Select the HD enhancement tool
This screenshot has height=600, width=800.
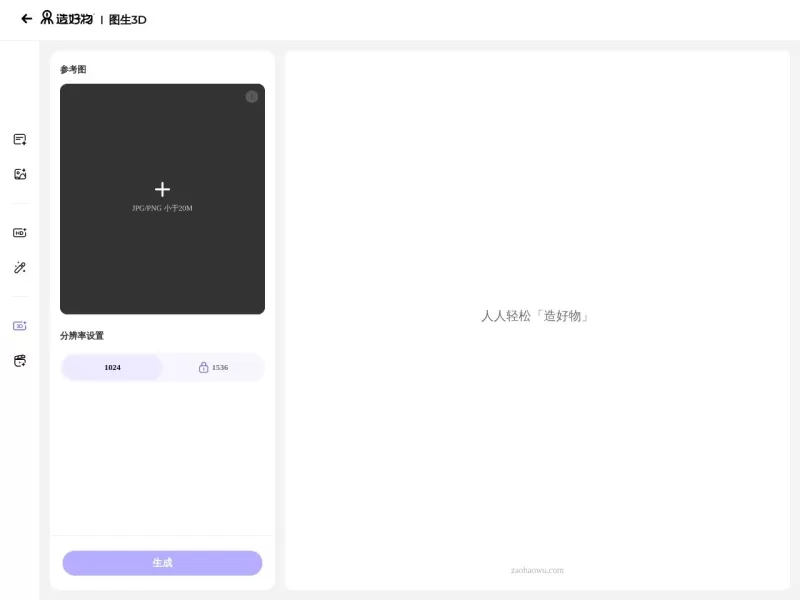[x=19, y=233]
